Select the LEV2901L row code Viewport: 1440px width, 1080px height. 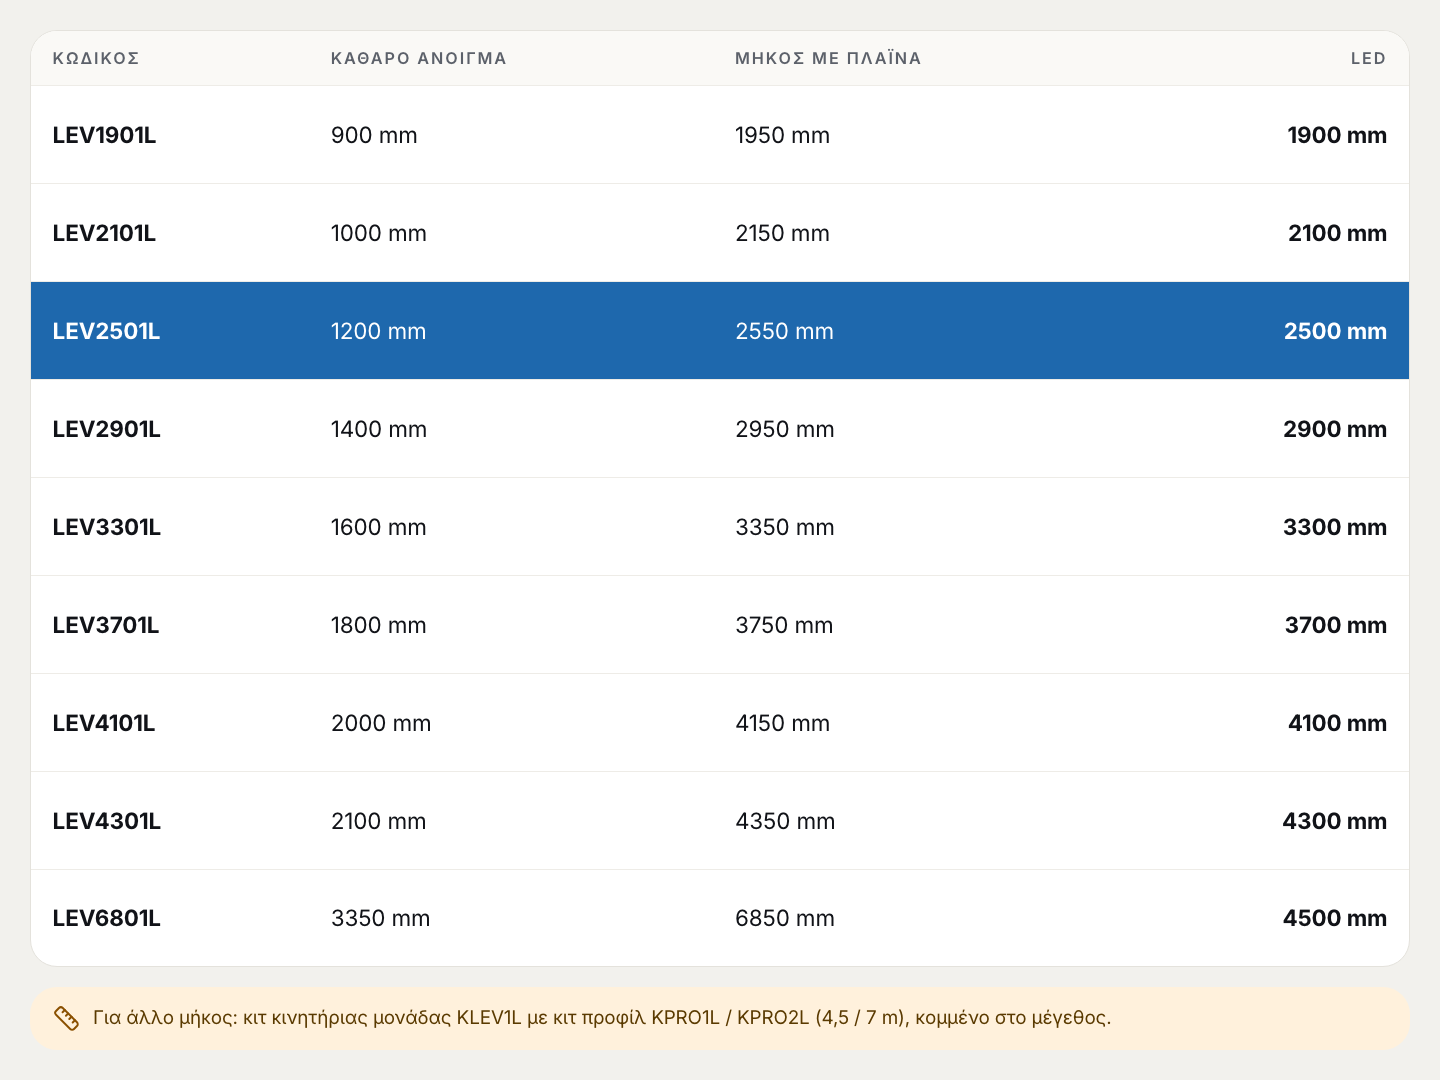pyautogui.click(x=106, y=429)
